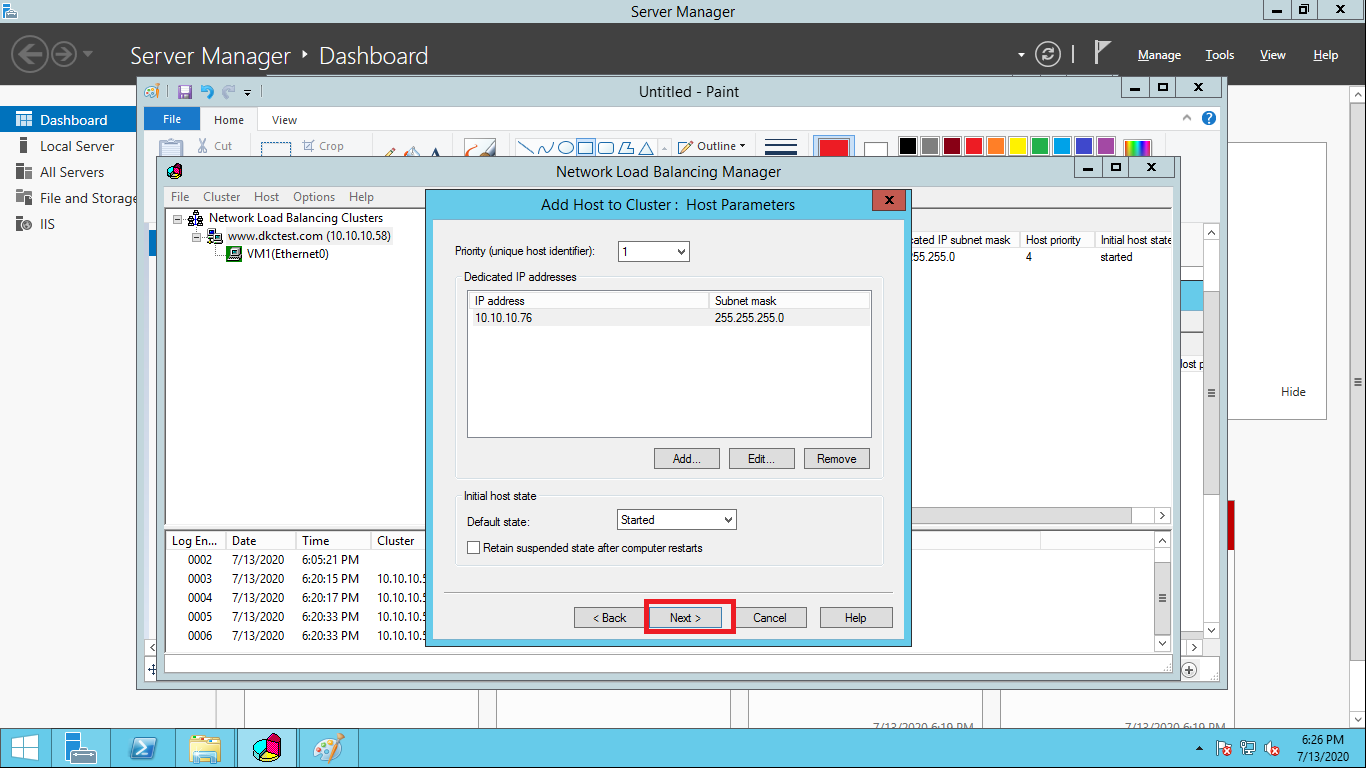Click Add... under Dedicated IP addresses
The image size is (1366, 768).
(x=687, y=459)
